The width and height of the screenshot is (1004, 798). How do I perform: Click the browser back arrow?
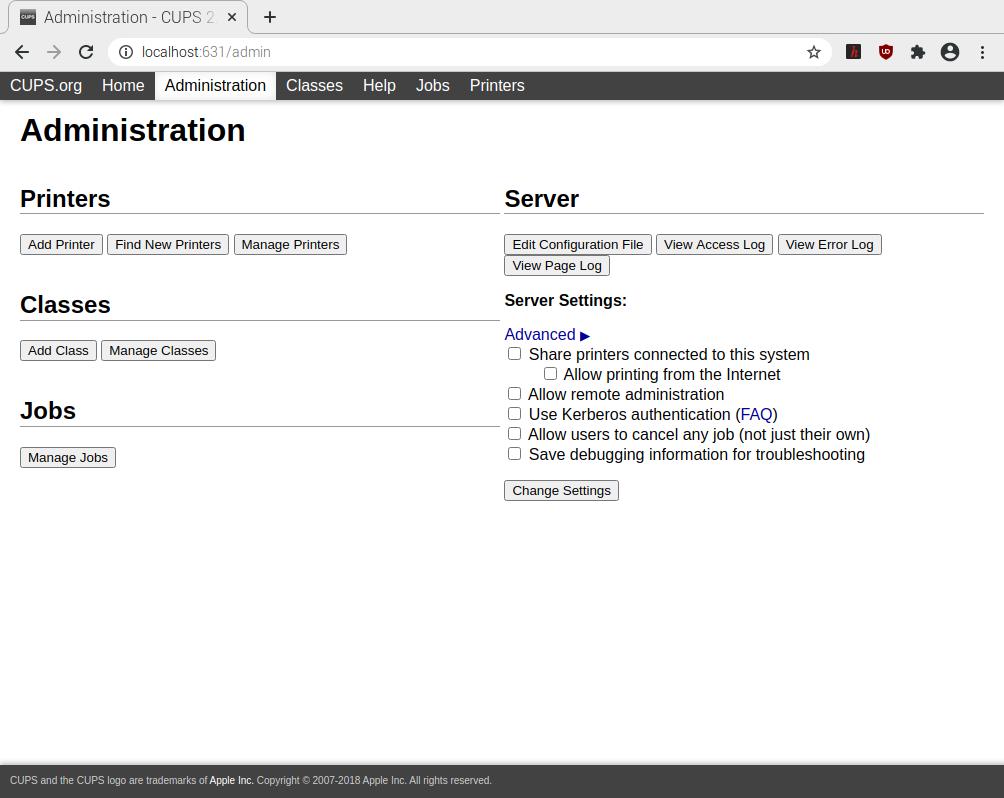(22, 52)
